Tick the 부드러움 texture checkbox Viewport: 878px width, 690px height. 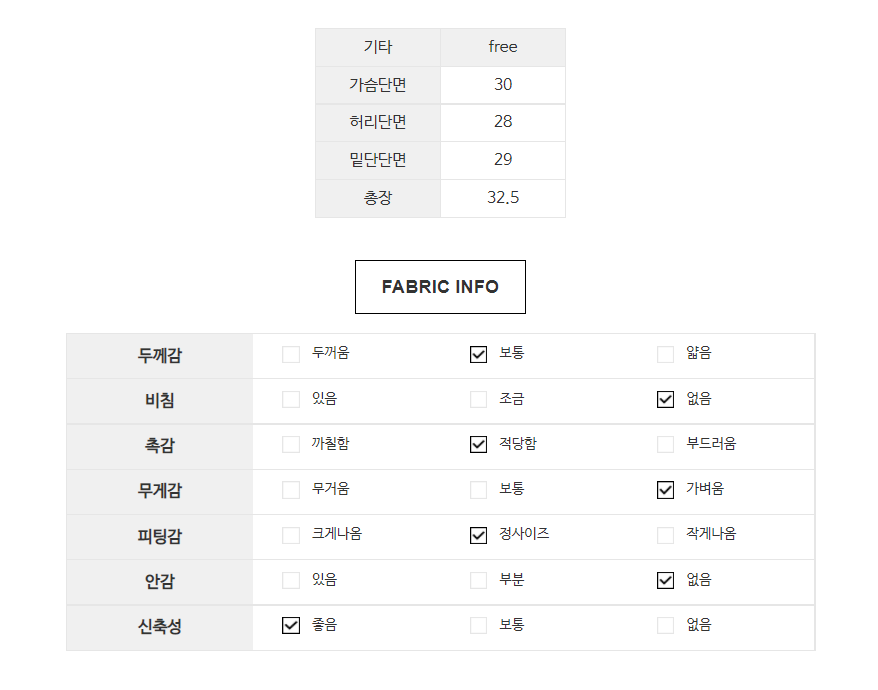pyautogui.click(x=666, y=445)
